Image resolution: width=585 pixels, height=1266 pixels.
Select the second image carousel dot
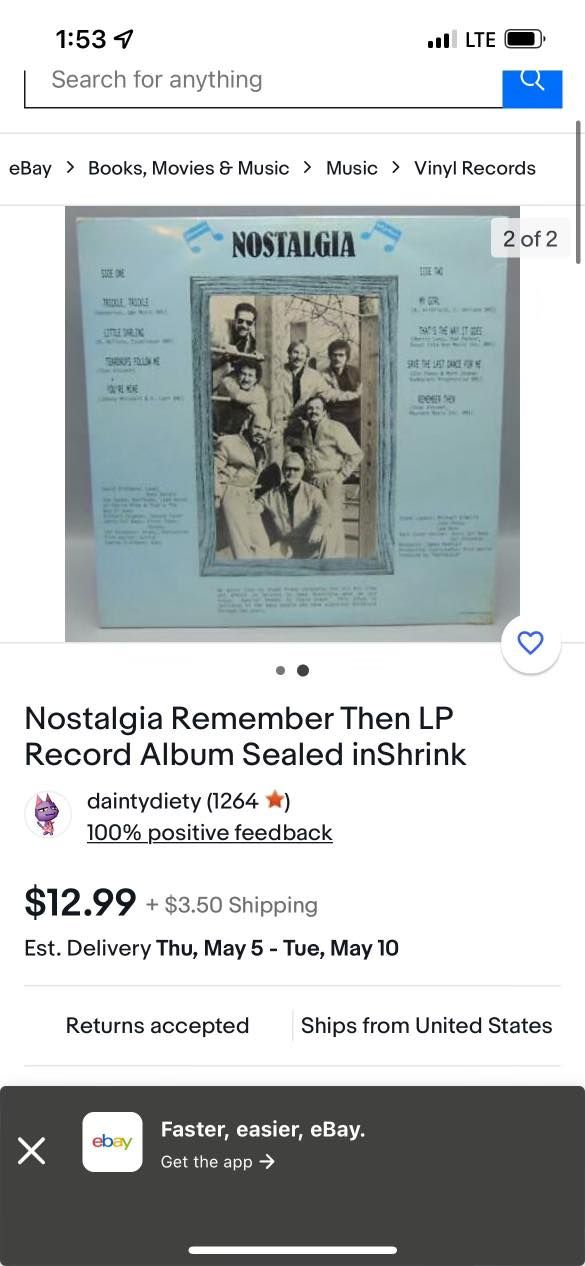pyautogui.click(x=303, y=670)
